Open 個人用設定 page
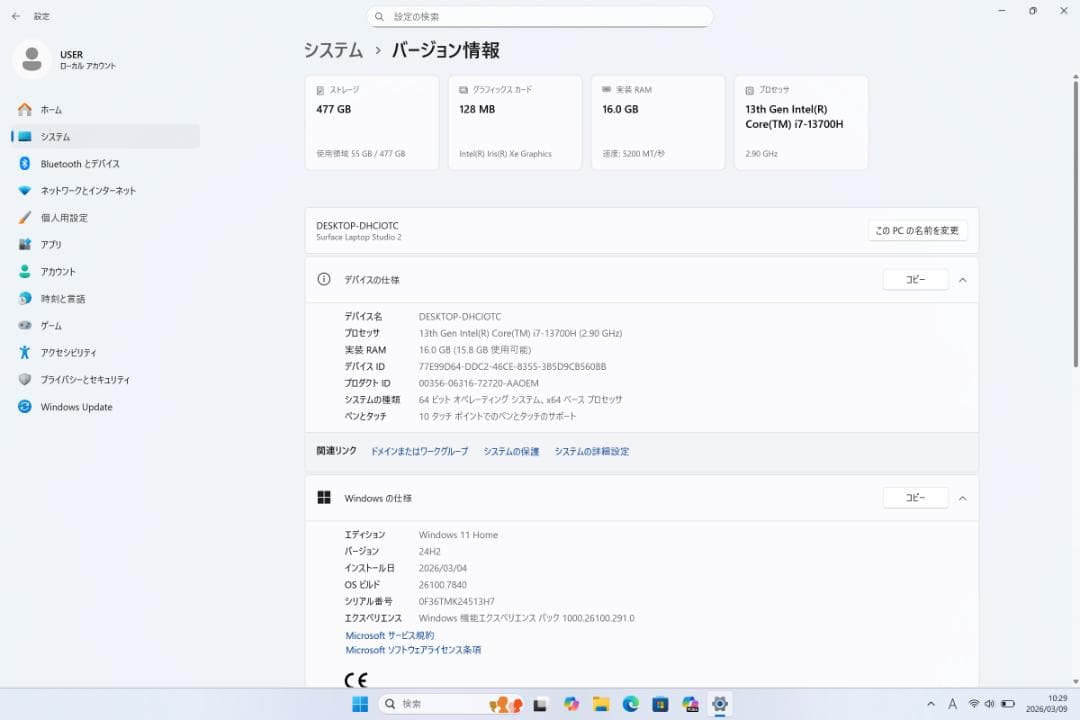Screen dimensions: 1080x720 coord(105,217)
